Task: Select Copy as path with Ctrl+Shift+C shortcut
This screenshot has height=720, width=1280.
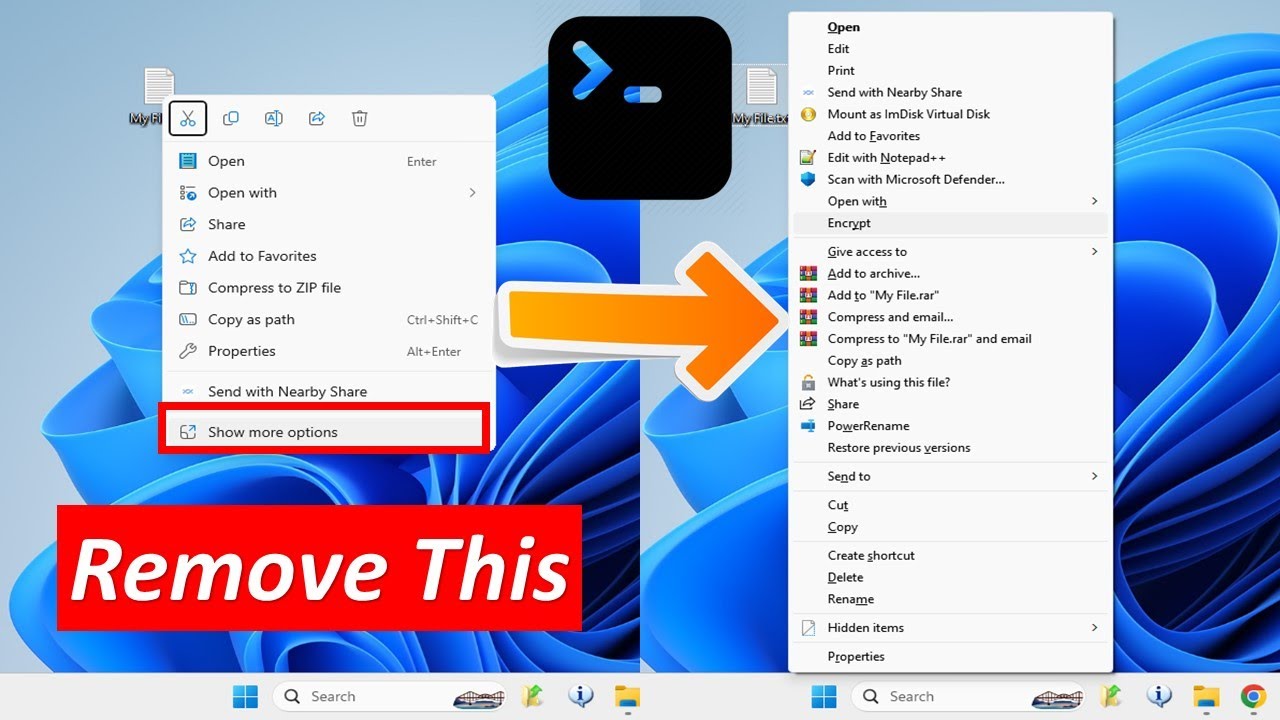Action: pyautogui.click(x=329, y=320)
